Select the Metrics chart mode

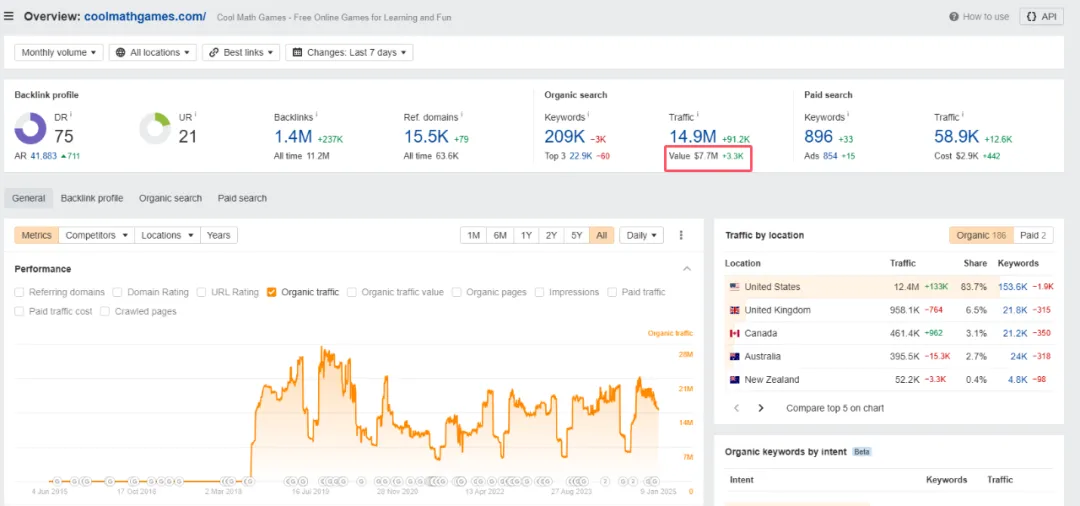[x=37, y=235]
